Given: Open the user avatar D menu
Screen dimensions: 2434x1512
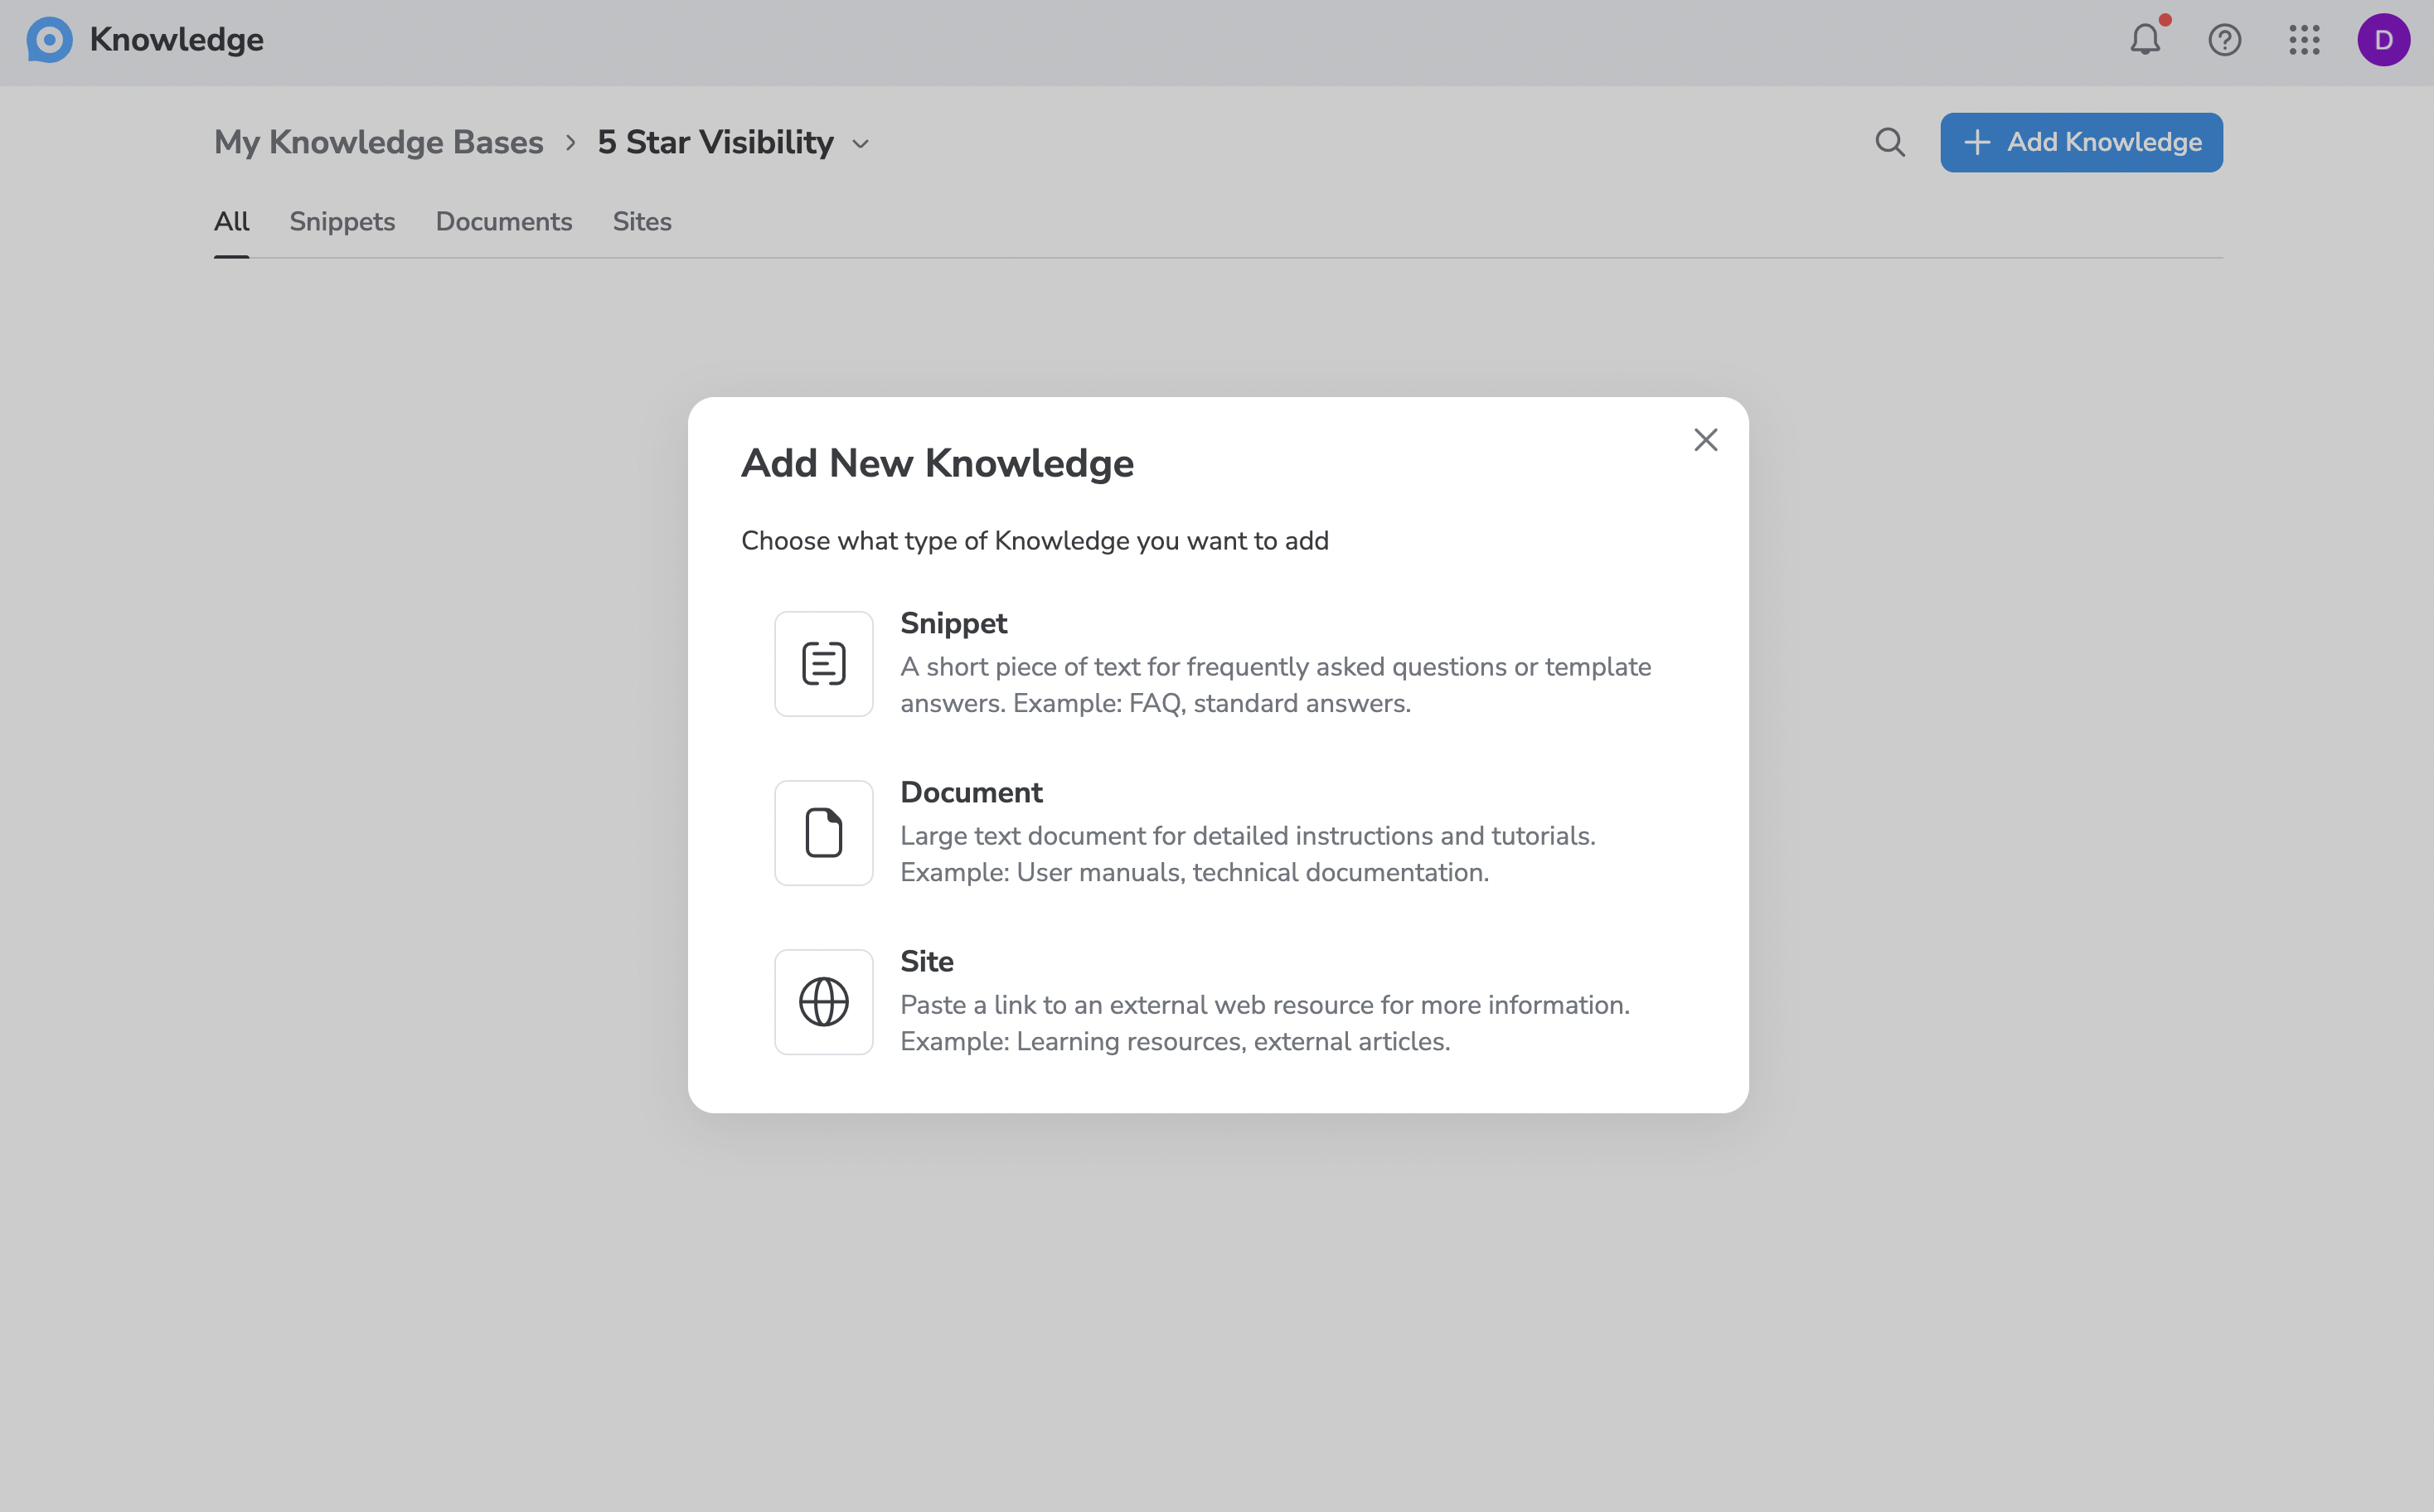Looking at the screenshot, I should (x=2383, y=40).
